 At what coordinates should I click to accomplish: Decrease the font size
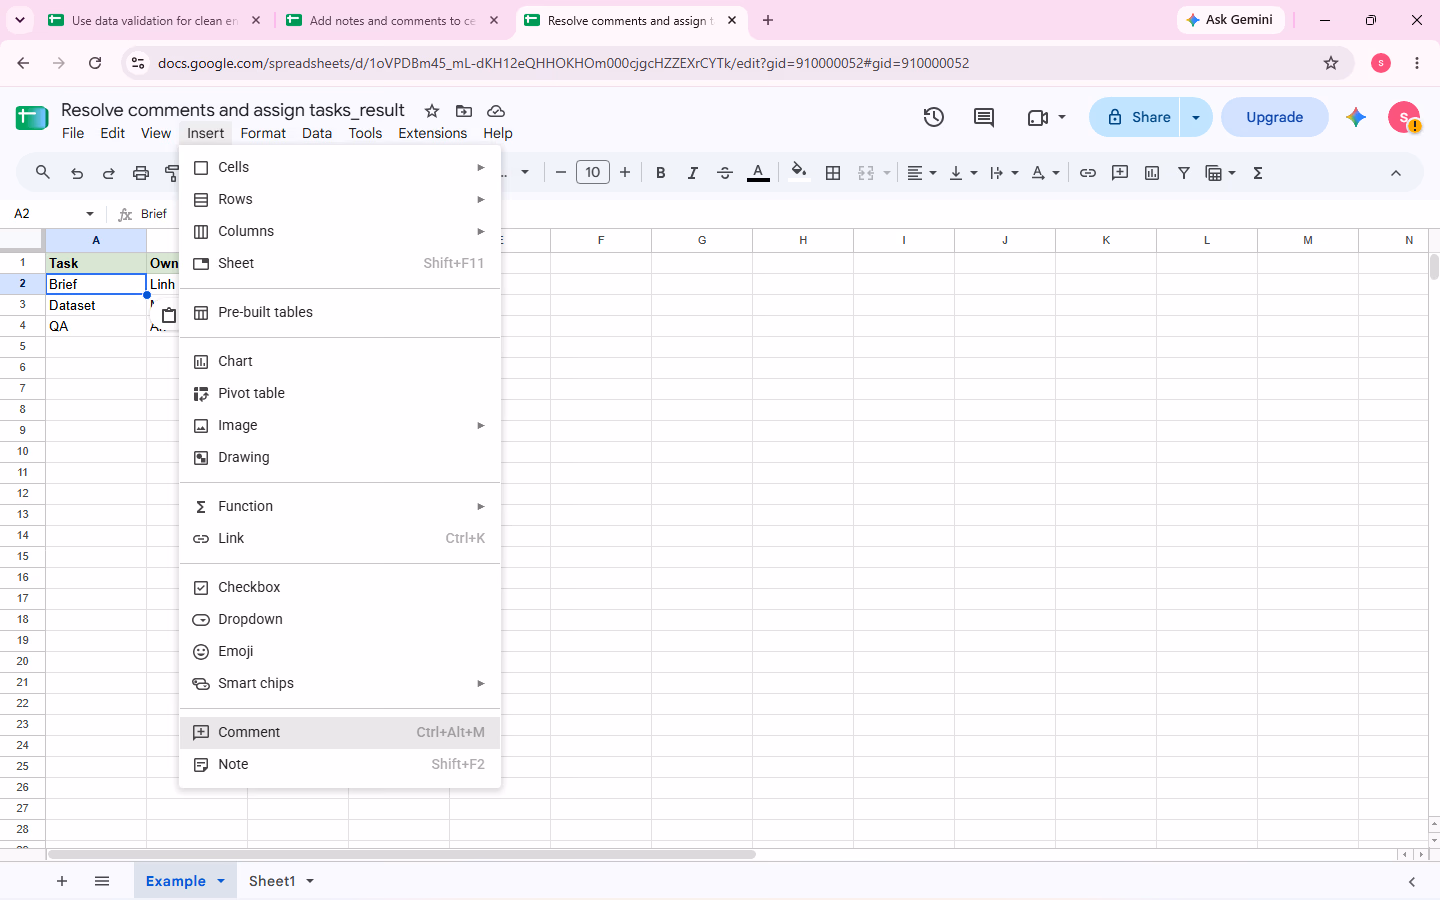pos(561,173)
